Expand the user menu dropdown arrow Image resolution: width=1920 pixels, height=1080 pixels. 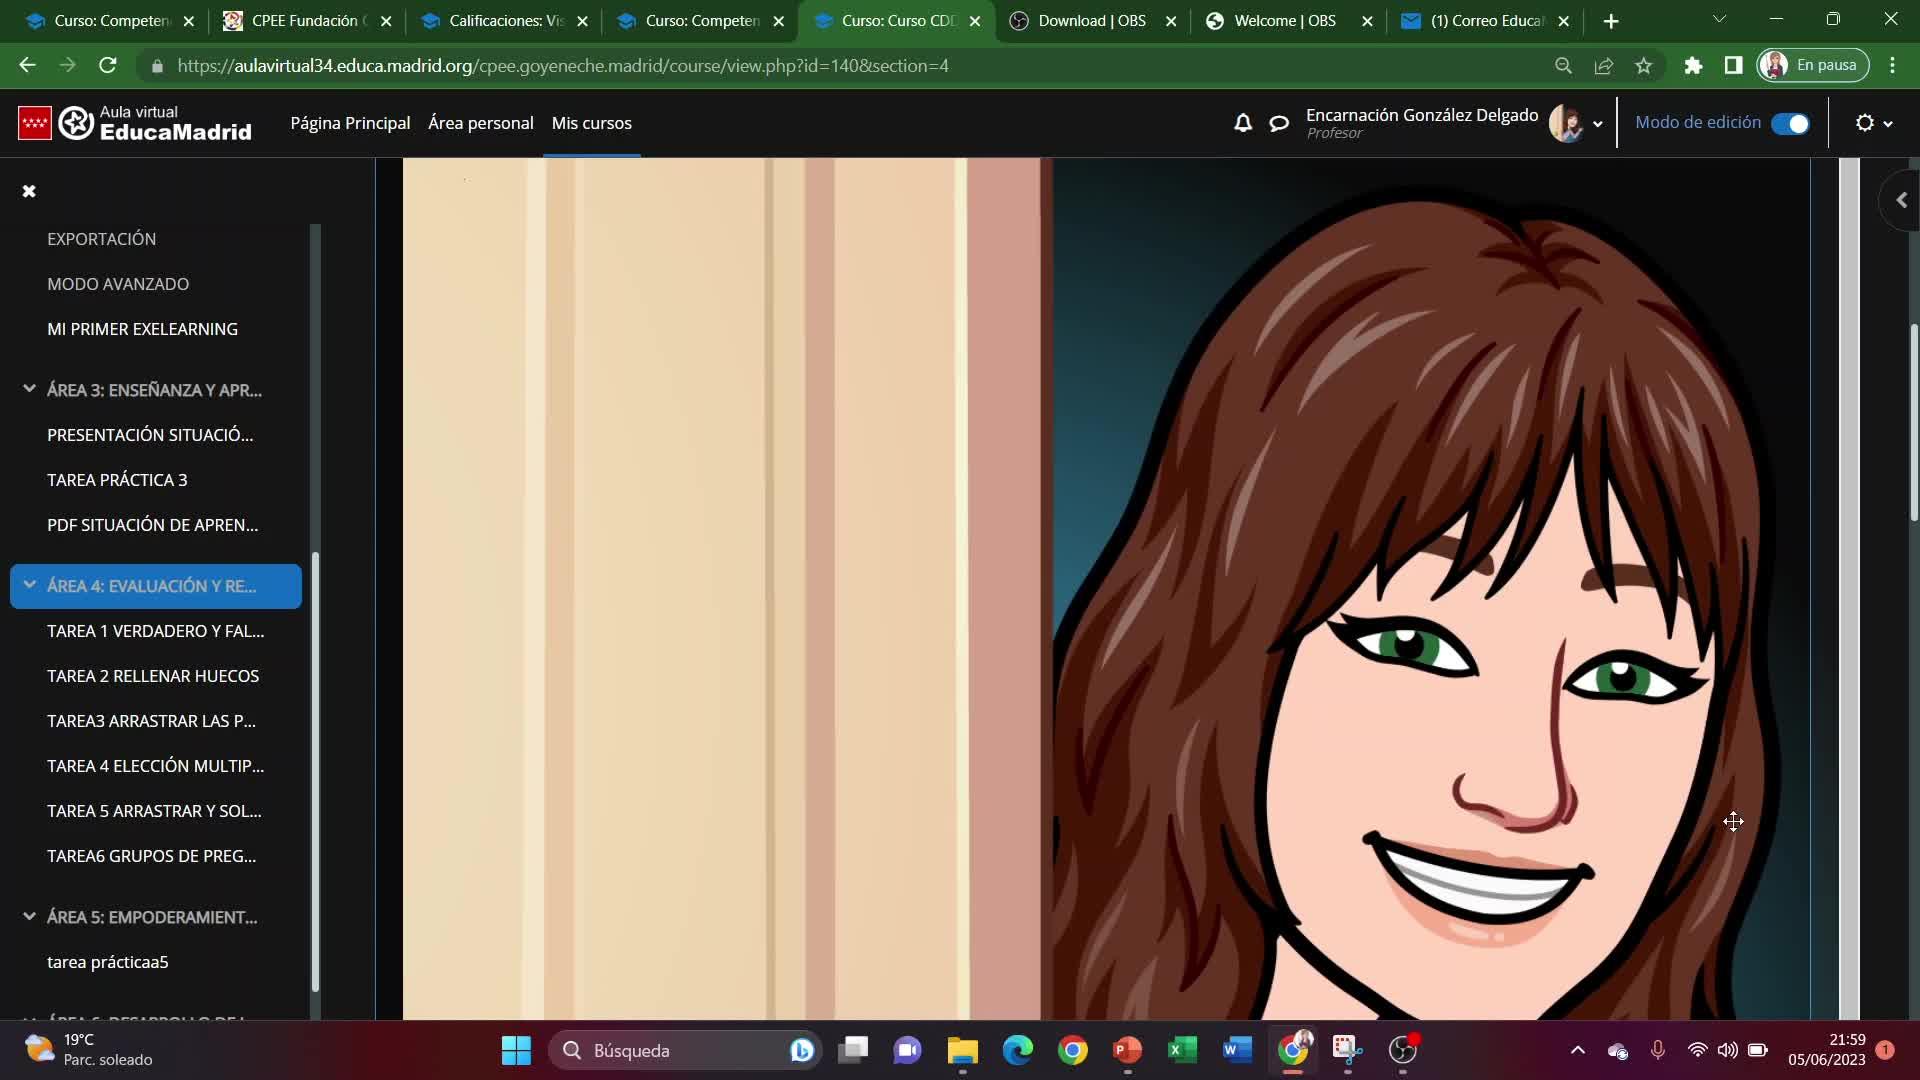[x=1597, y=124]
